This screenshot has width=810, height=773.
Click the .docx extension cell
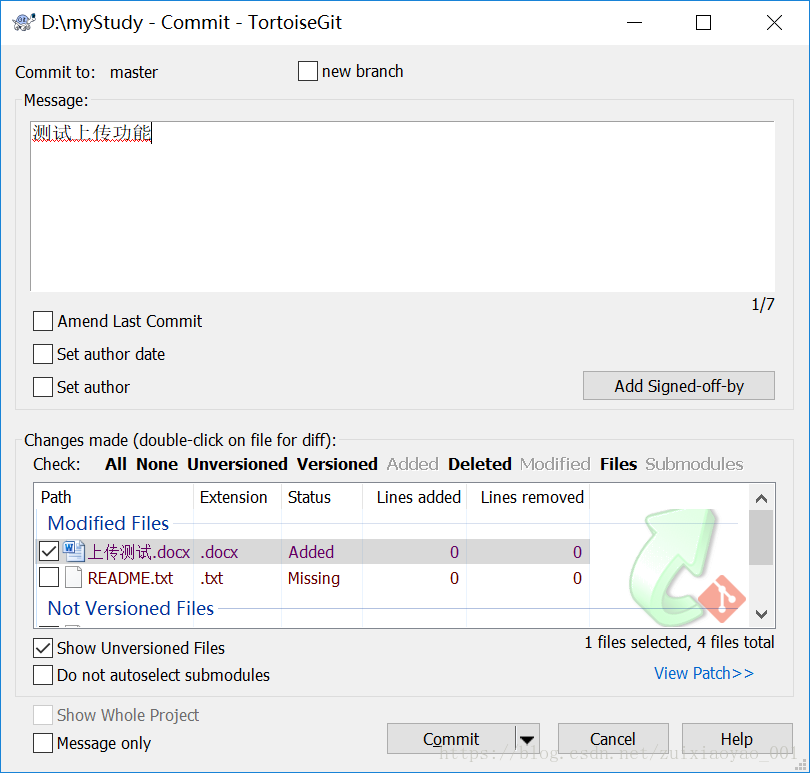pyautogui.click(x=219, y=552)
